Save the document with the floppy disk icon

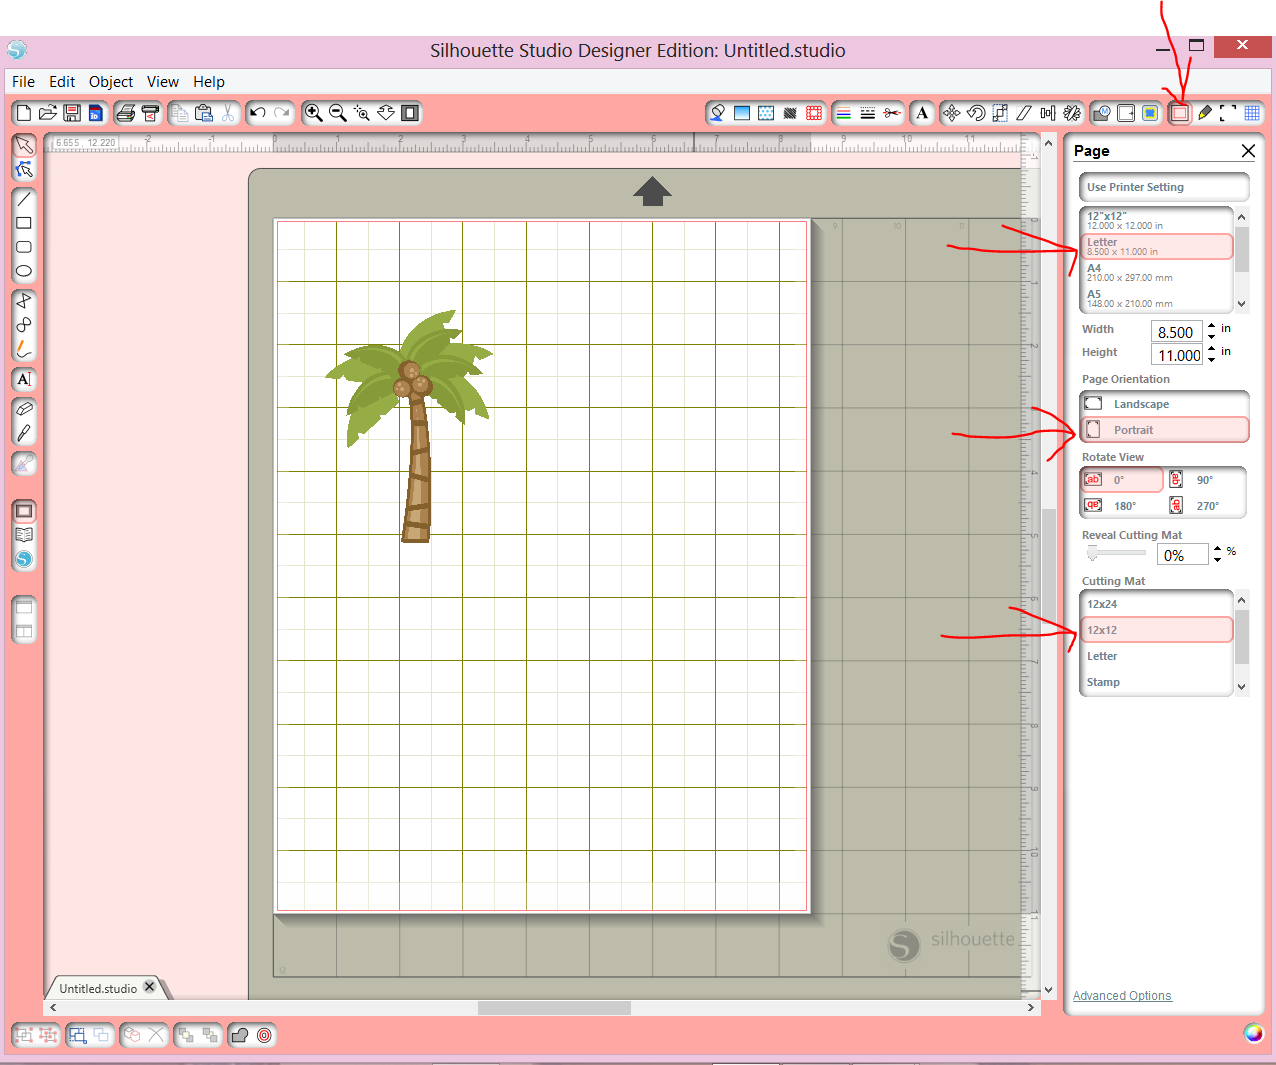point(71,113)
